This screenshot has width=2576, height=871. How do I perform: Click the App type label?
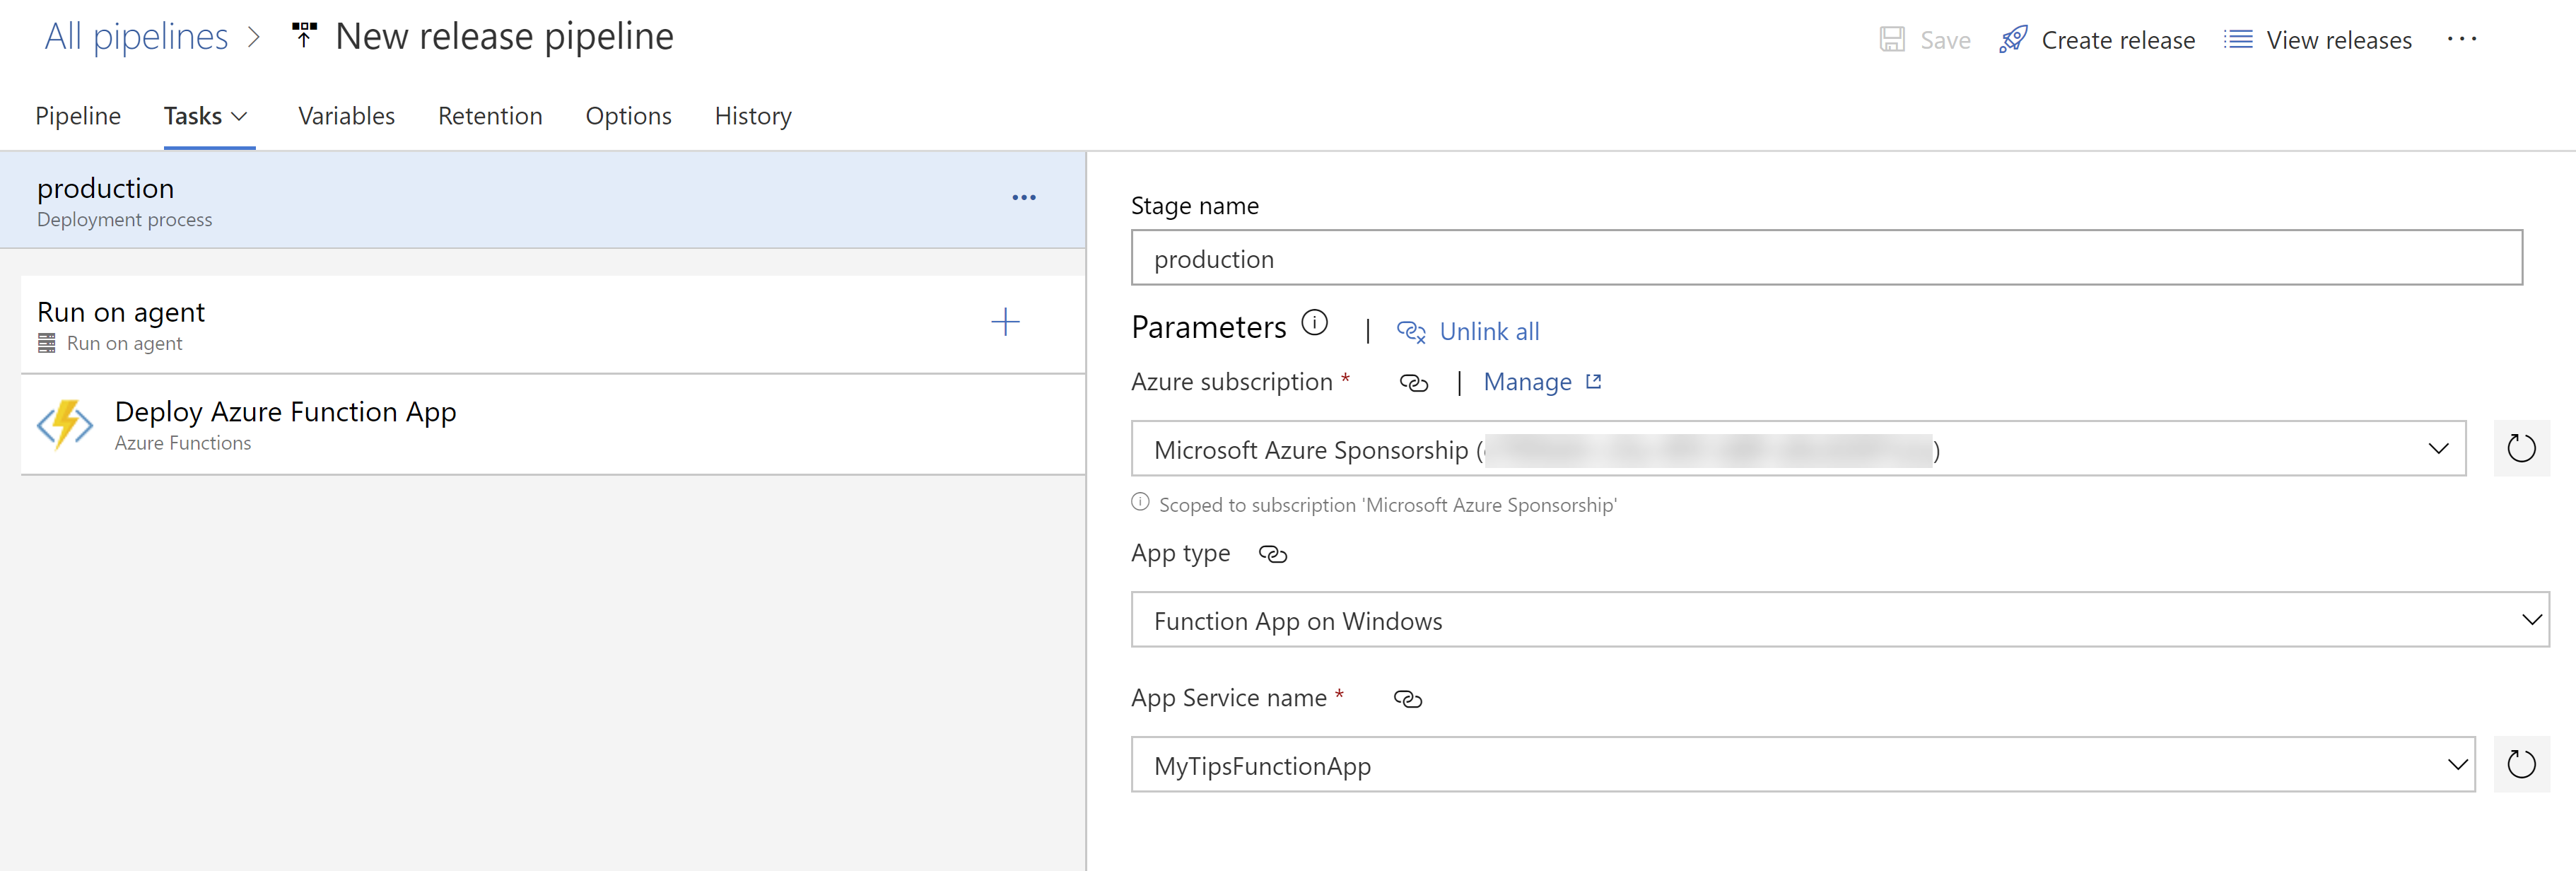click(x=1180, y=553)
